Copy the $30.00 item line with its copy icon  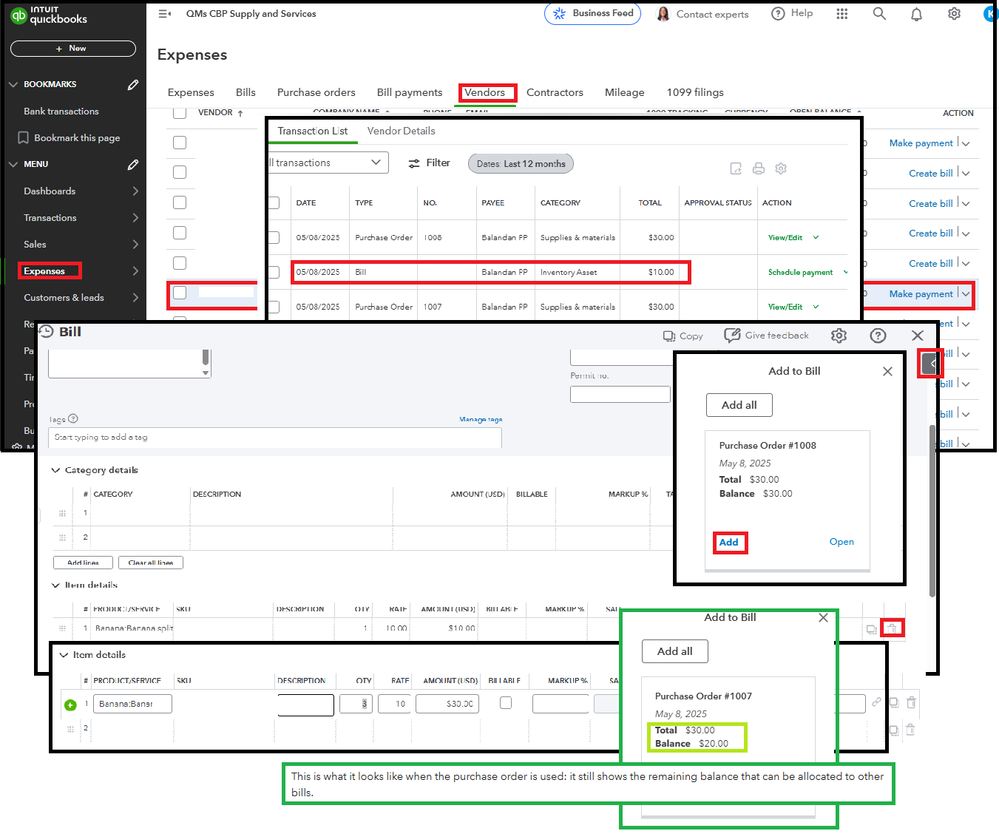(894, 702)
